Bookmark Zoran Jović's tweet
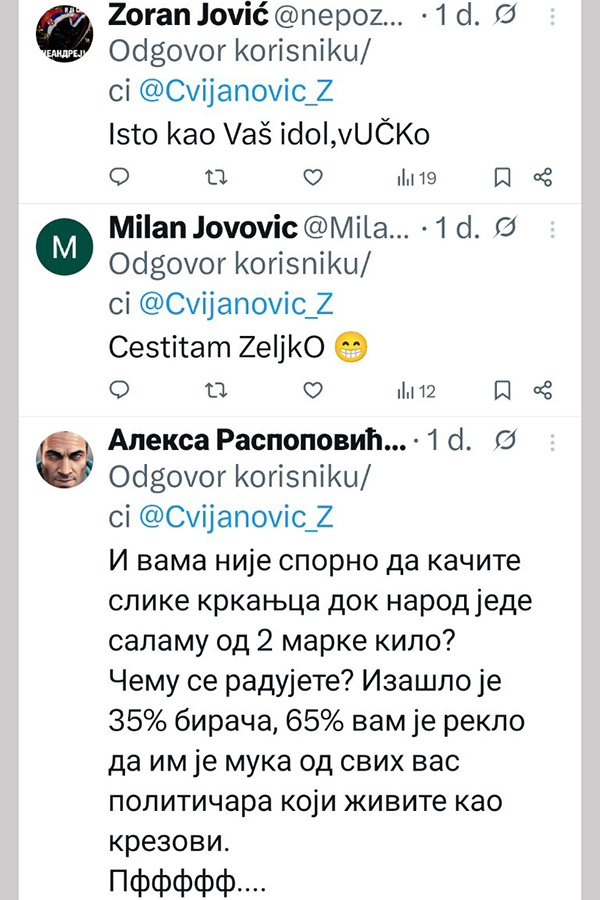 [x=503, y=178]
